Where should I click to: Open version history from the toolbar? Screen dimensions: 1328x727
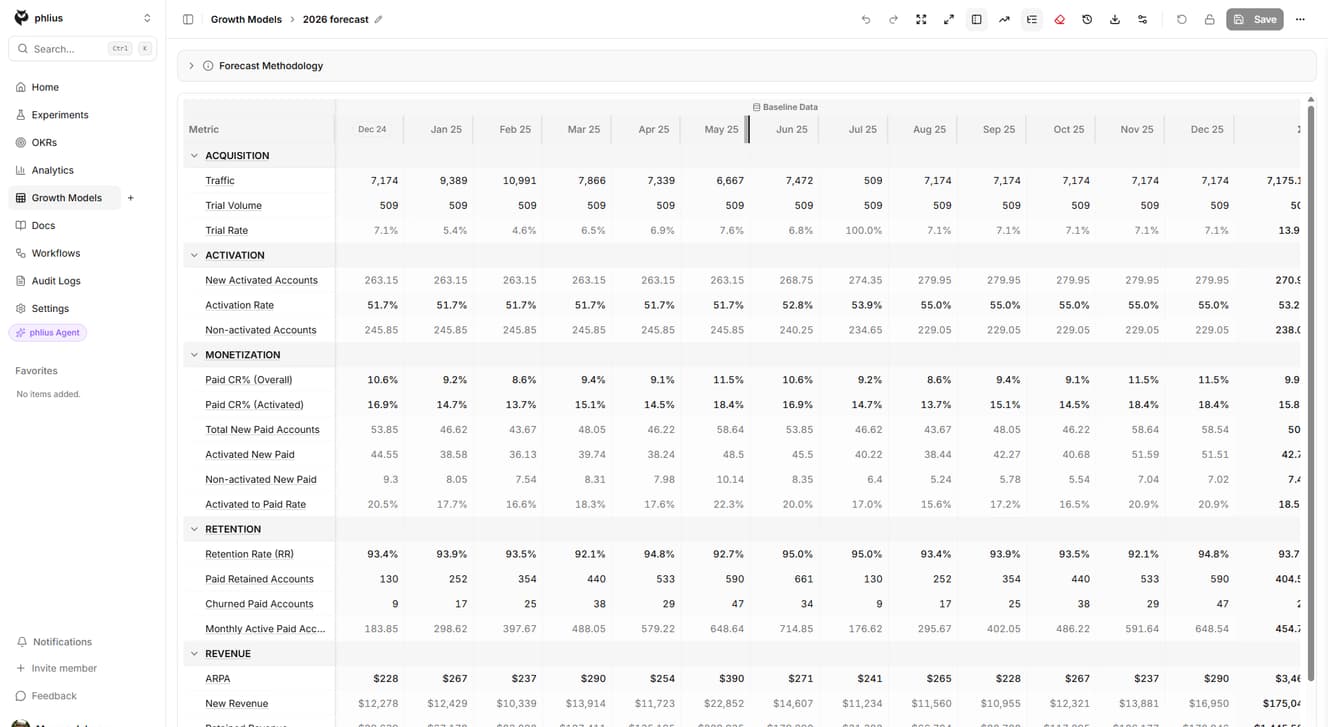1087,19
